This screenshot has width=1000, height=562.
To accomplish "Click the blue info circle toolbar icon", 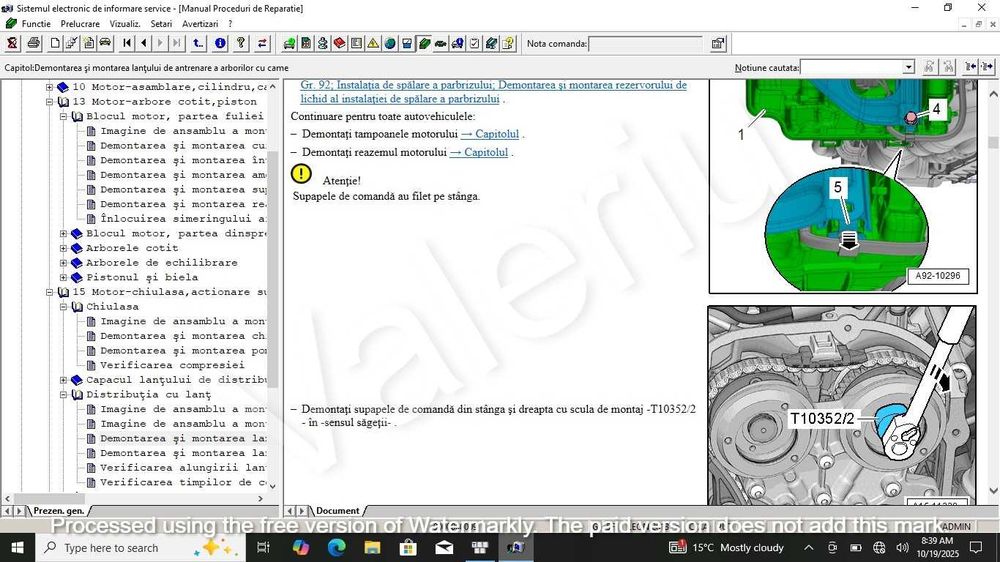I will pyautogui.click(x=220, y=43).
